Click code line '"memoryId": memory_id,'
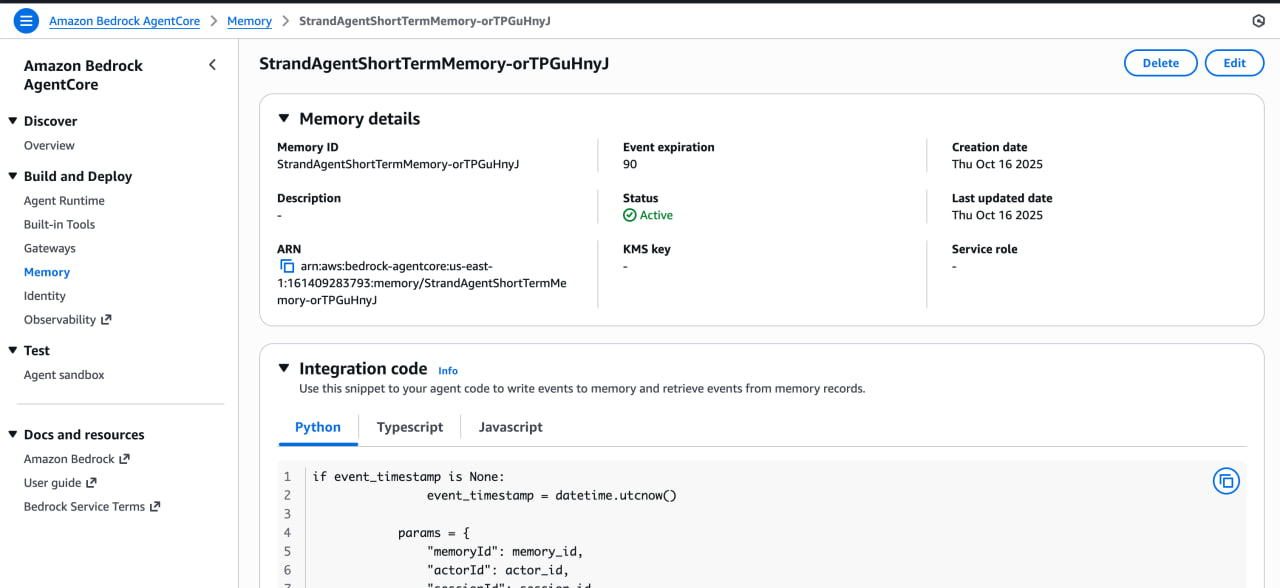 click(504, 551)
